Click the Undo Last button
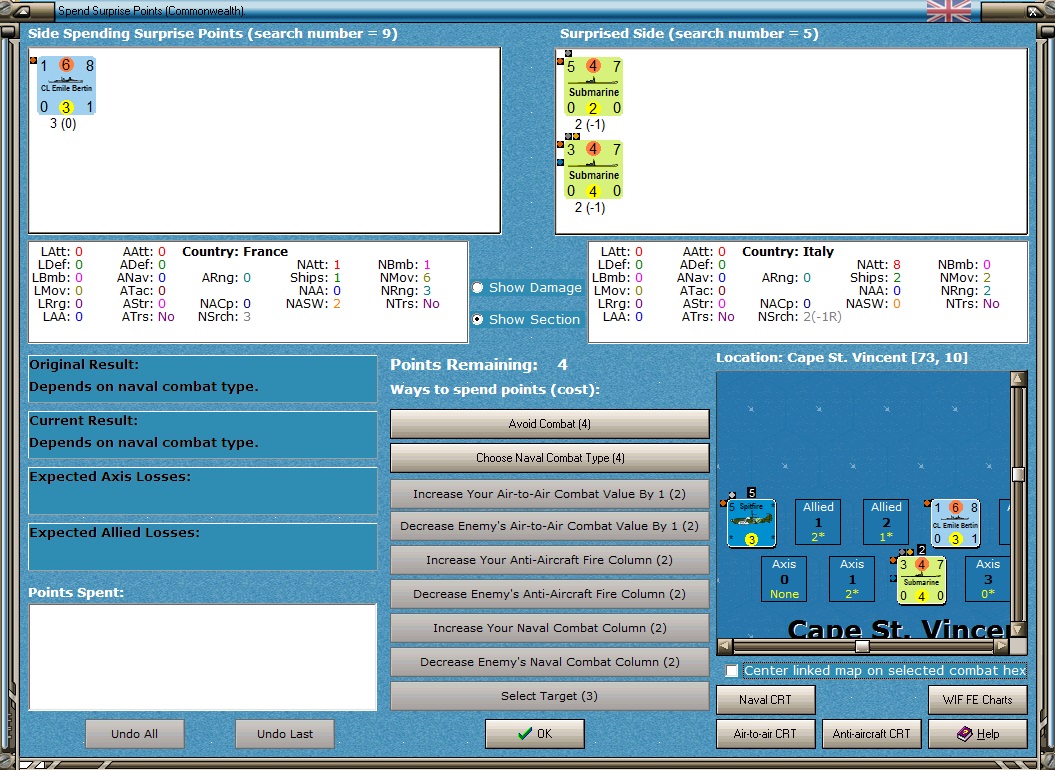The height and width of the screenshot is (770, 1055). [x=285, y=734]
